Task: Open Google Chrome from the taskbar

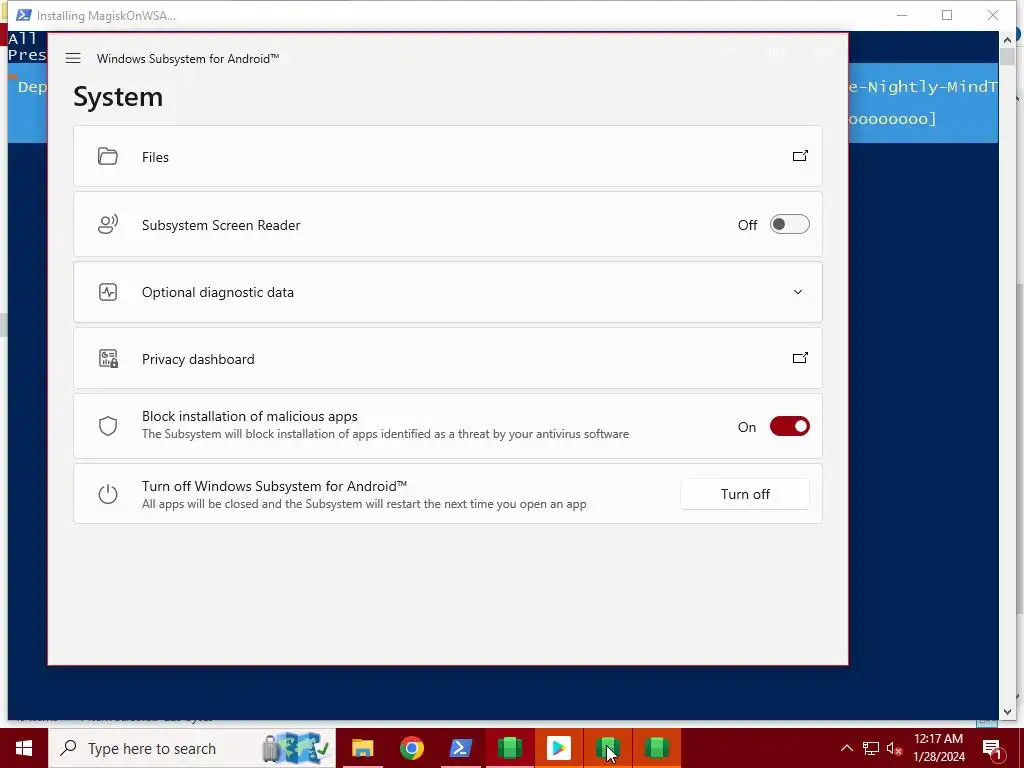Action: click(x=411, y=748)
